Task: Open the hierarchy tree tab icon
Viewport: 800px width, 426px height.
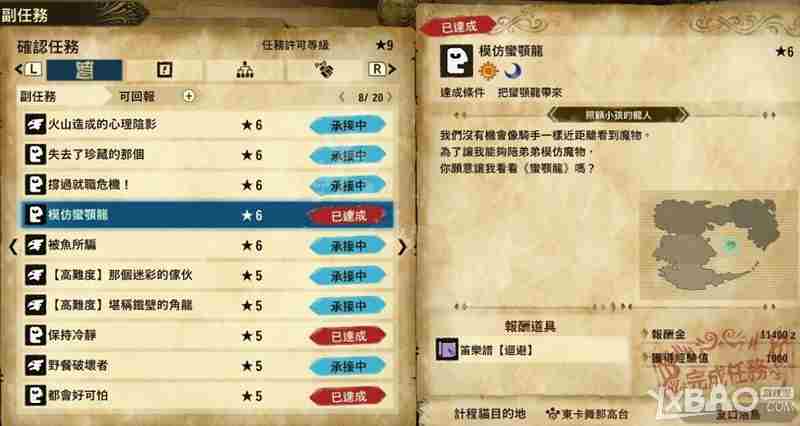Action: (x=245, y=70)
